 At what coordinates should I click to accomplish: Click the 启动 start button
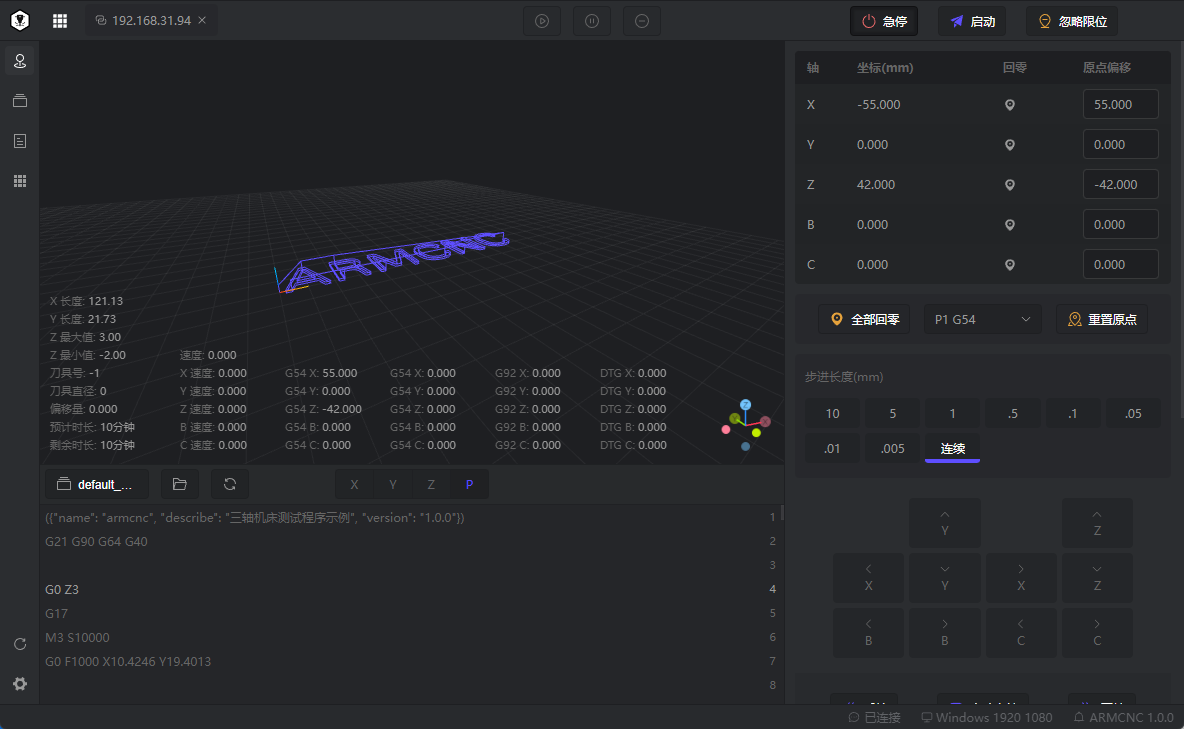973,21
